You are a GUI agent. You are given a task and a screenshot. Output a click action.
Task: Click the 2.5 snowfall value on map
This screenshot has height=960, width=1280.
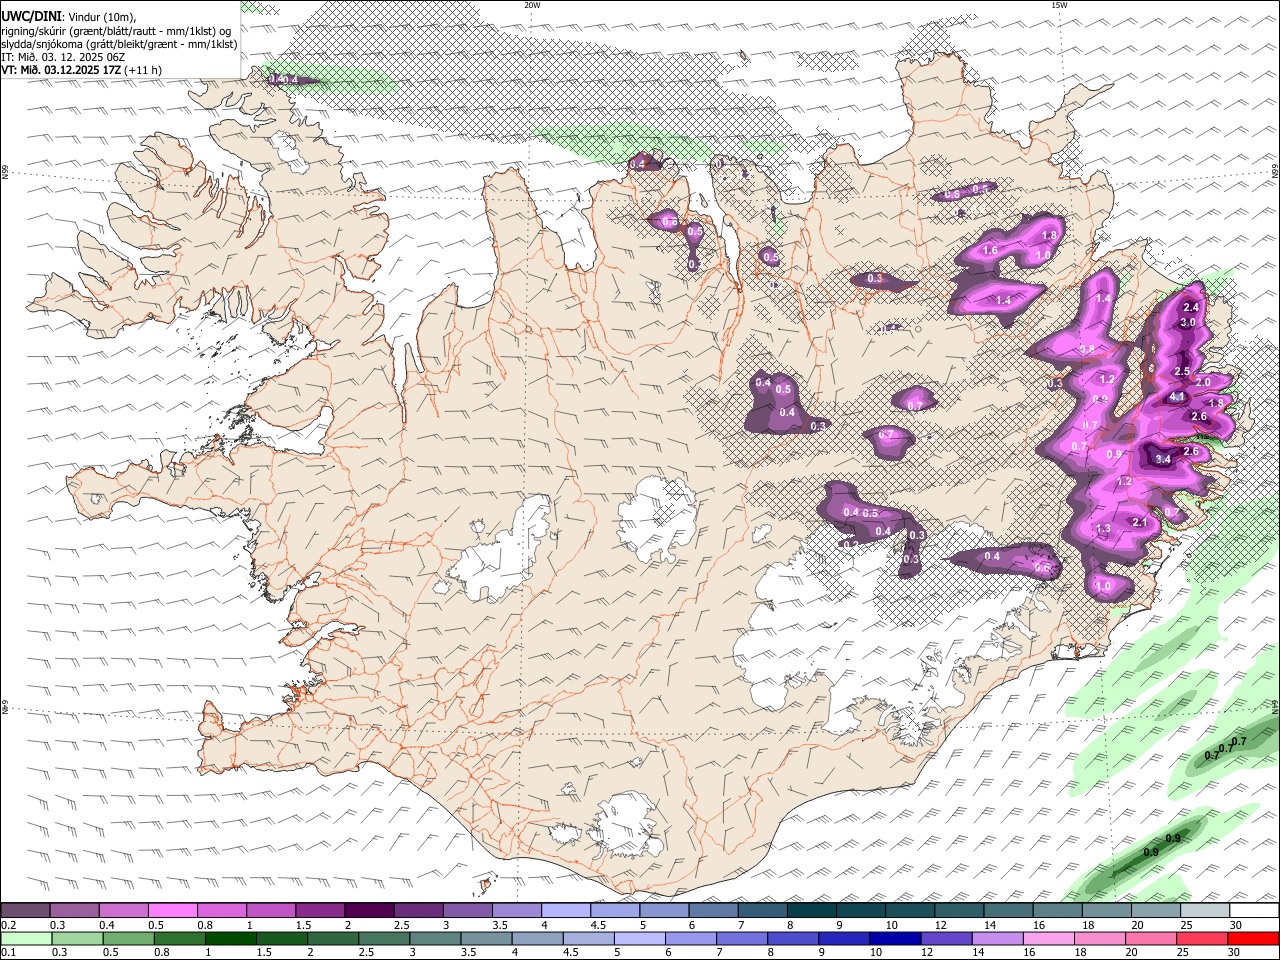pos(1181,372)
